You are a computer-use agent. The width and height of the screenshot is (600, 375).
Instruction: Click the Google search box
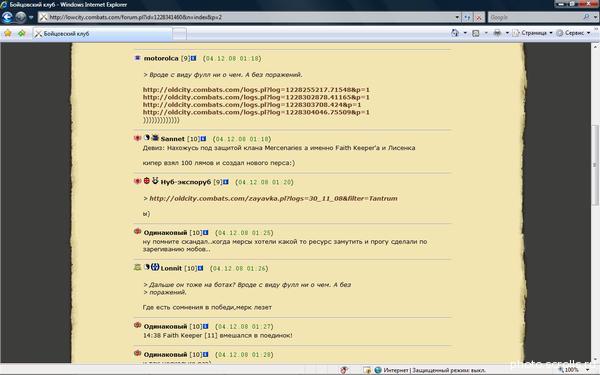coord(535,17)
